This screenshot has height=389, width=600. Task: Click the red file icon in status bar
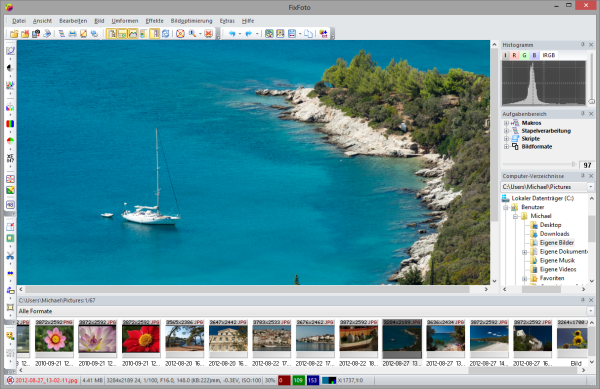tap(10, 380)
